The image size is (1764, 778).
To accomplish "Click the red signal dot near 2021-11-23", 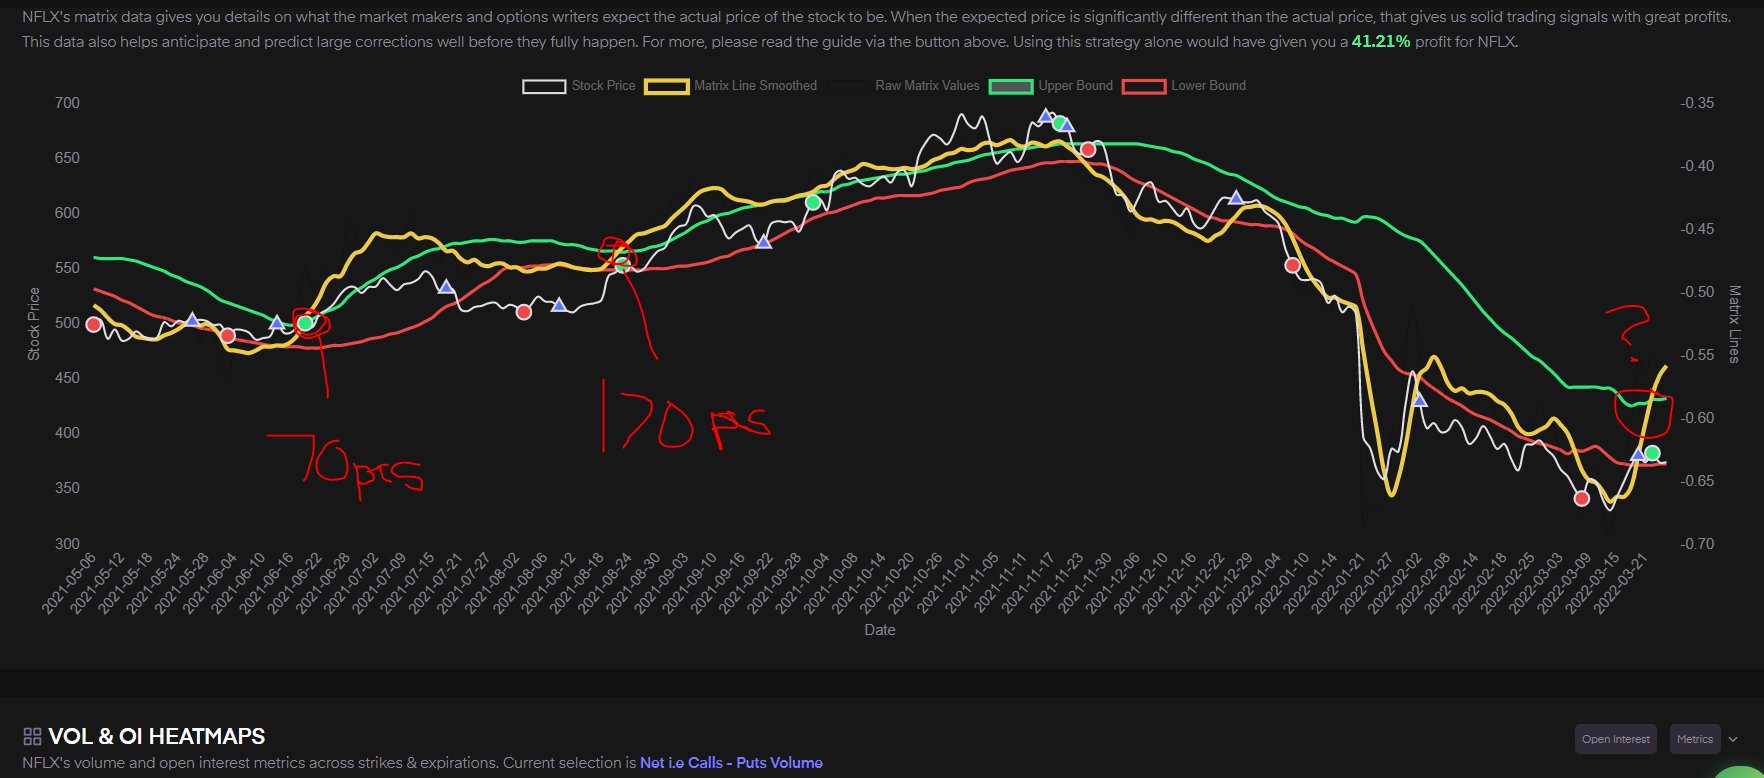I will pyautogui.click(x=1088, y=150).
